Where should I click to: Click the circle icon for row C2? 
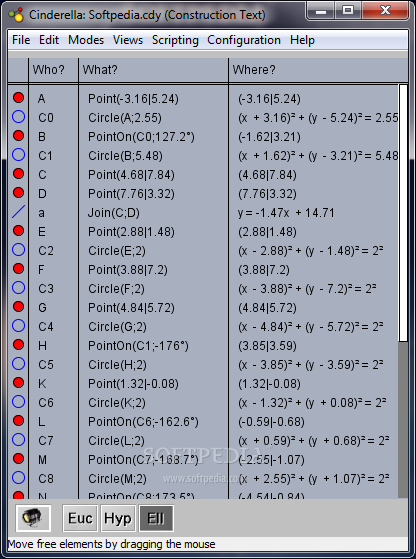coord(19,250)
